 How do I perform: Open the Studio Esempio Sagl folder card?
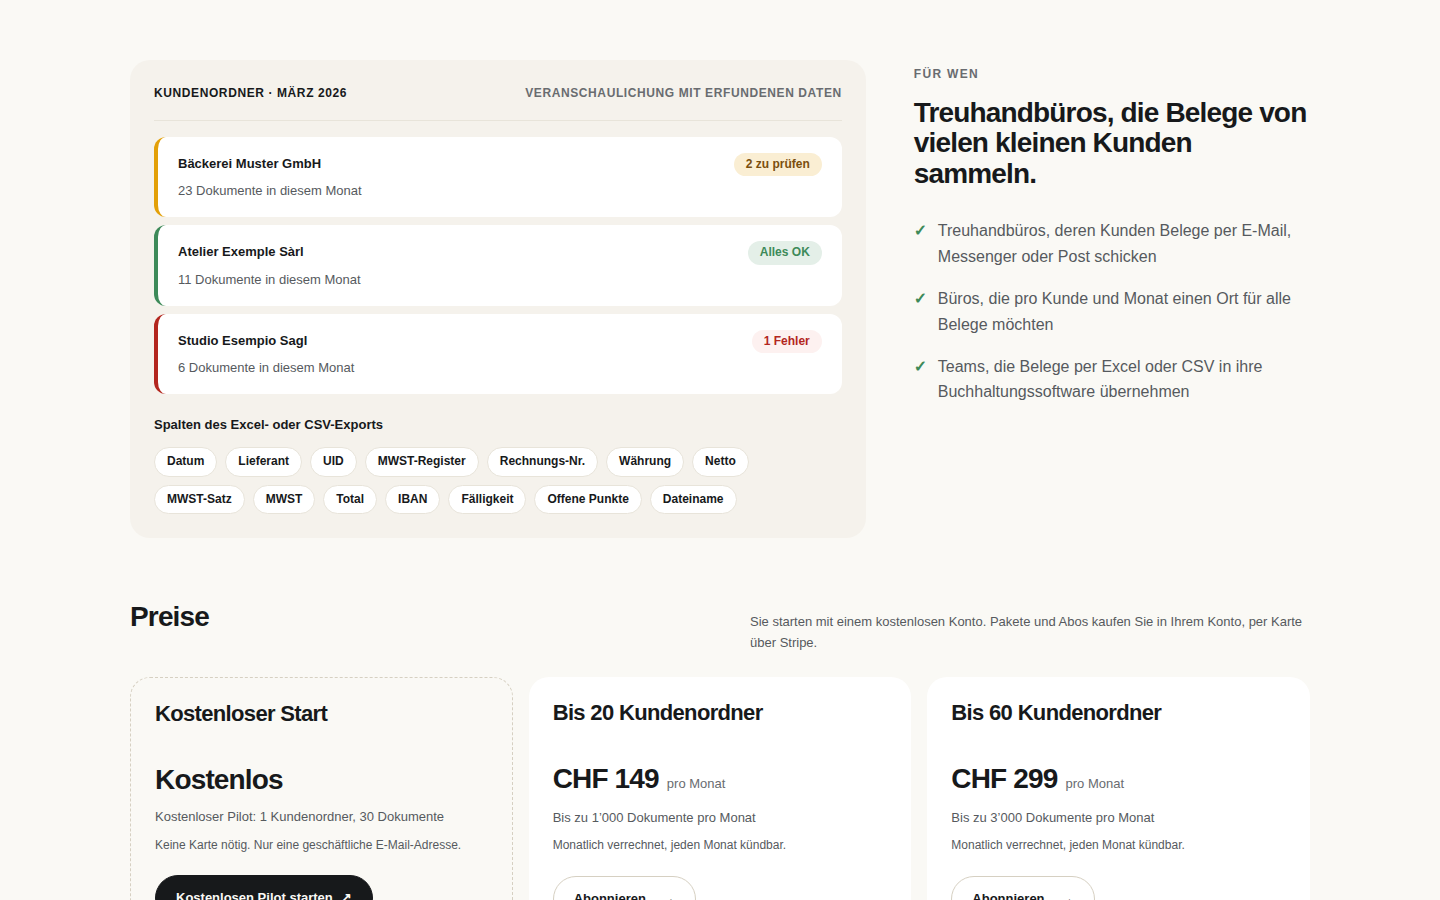tap(498, 354)
